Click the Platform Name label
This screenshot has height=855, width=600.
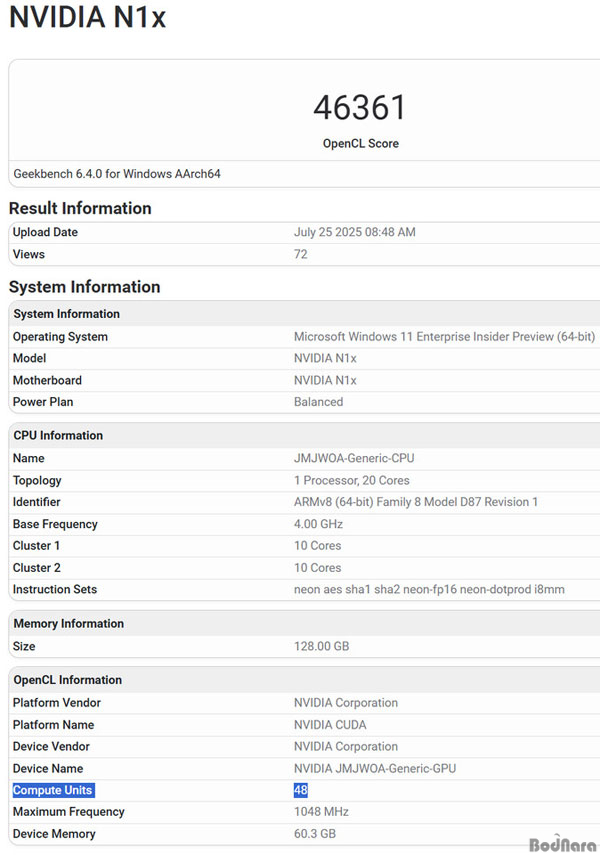[x=53, y=725]
